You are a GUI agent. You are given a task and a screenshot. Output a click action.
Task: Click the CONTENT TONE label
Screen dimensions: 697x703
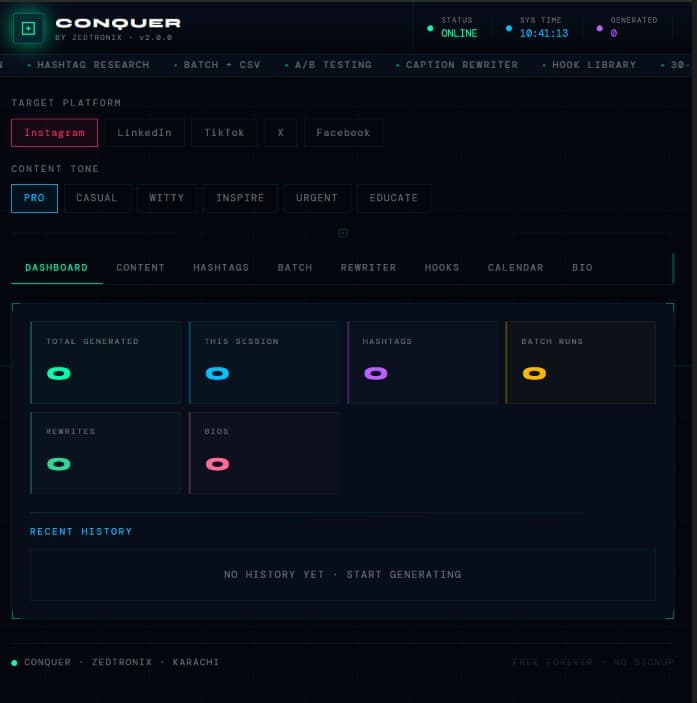pos(55,169)
